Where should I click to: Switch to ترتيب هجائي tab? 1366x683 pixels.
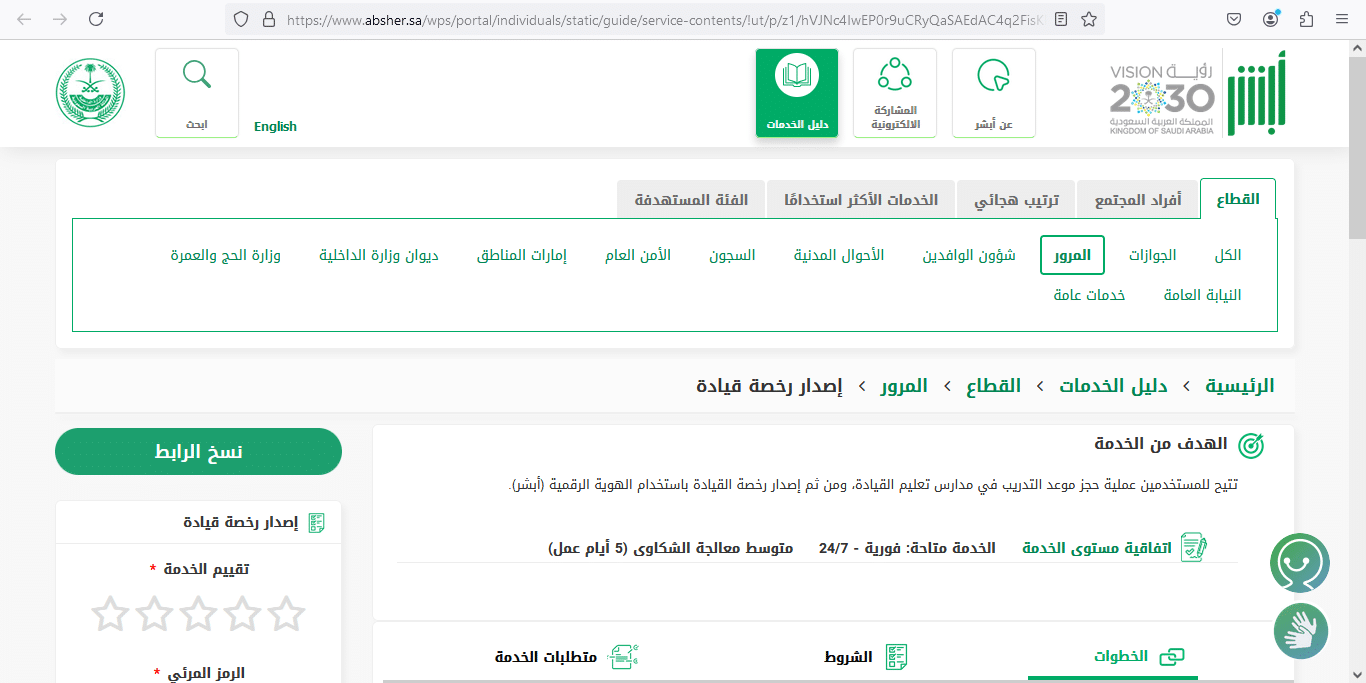pos(1016,200)
